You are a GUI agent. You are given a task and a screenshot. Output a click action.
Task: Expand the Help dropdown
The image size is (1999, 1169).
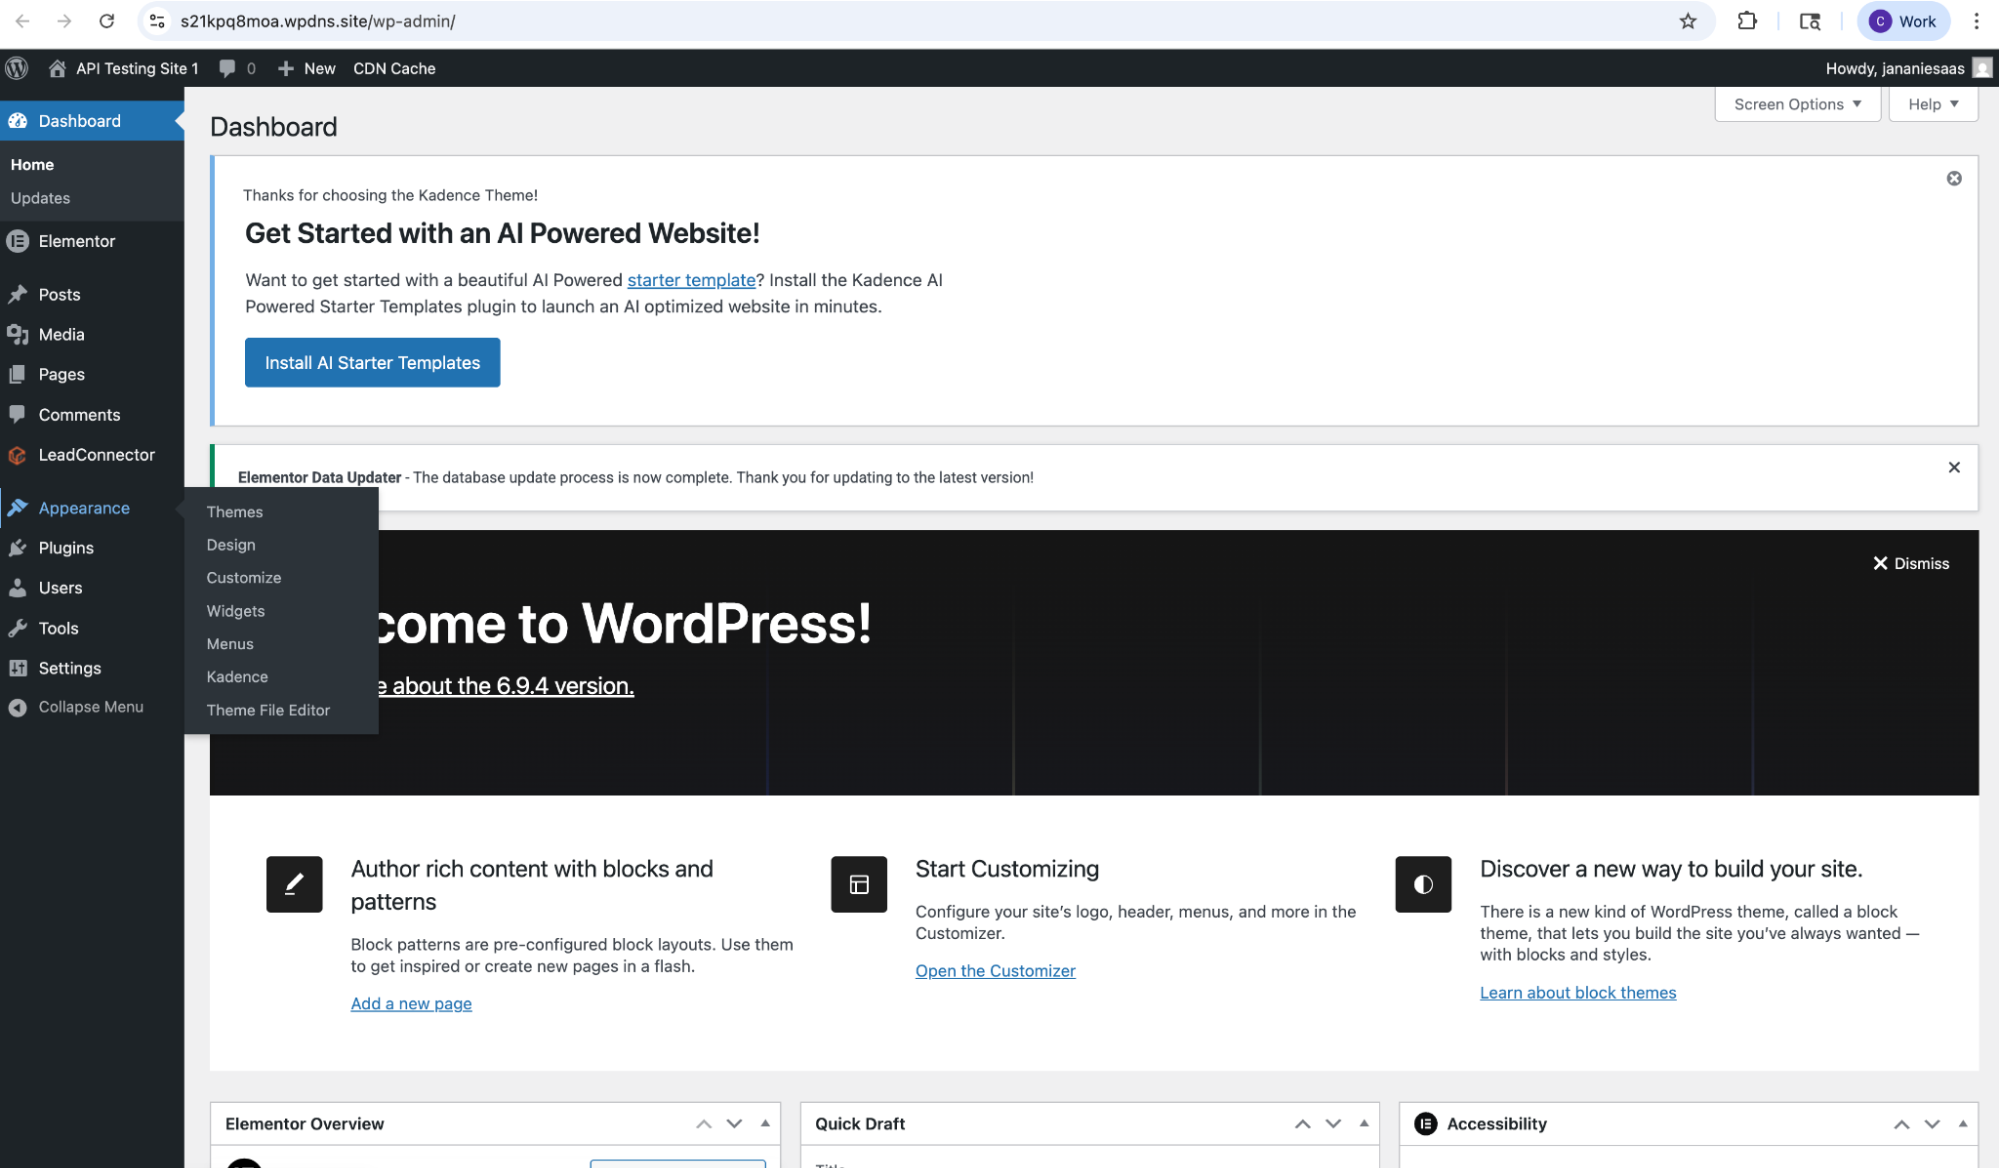click(1933, 104)
